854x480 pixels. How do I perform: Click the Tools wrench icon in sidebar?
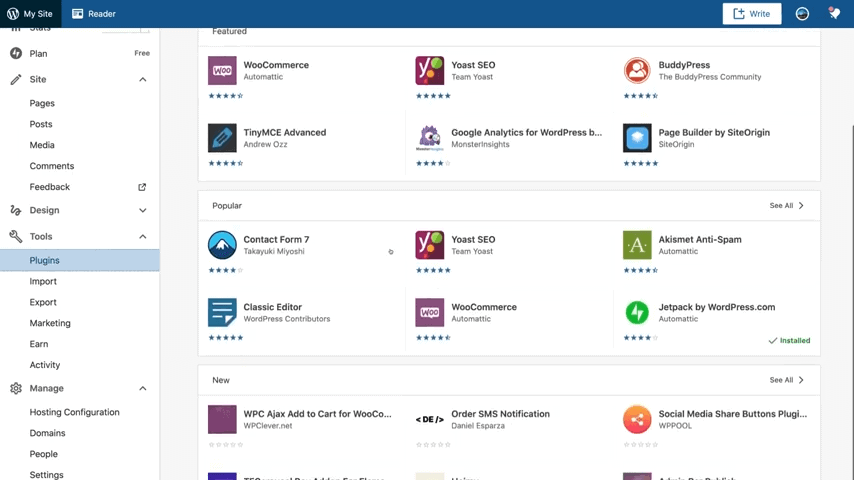point(16,236)
